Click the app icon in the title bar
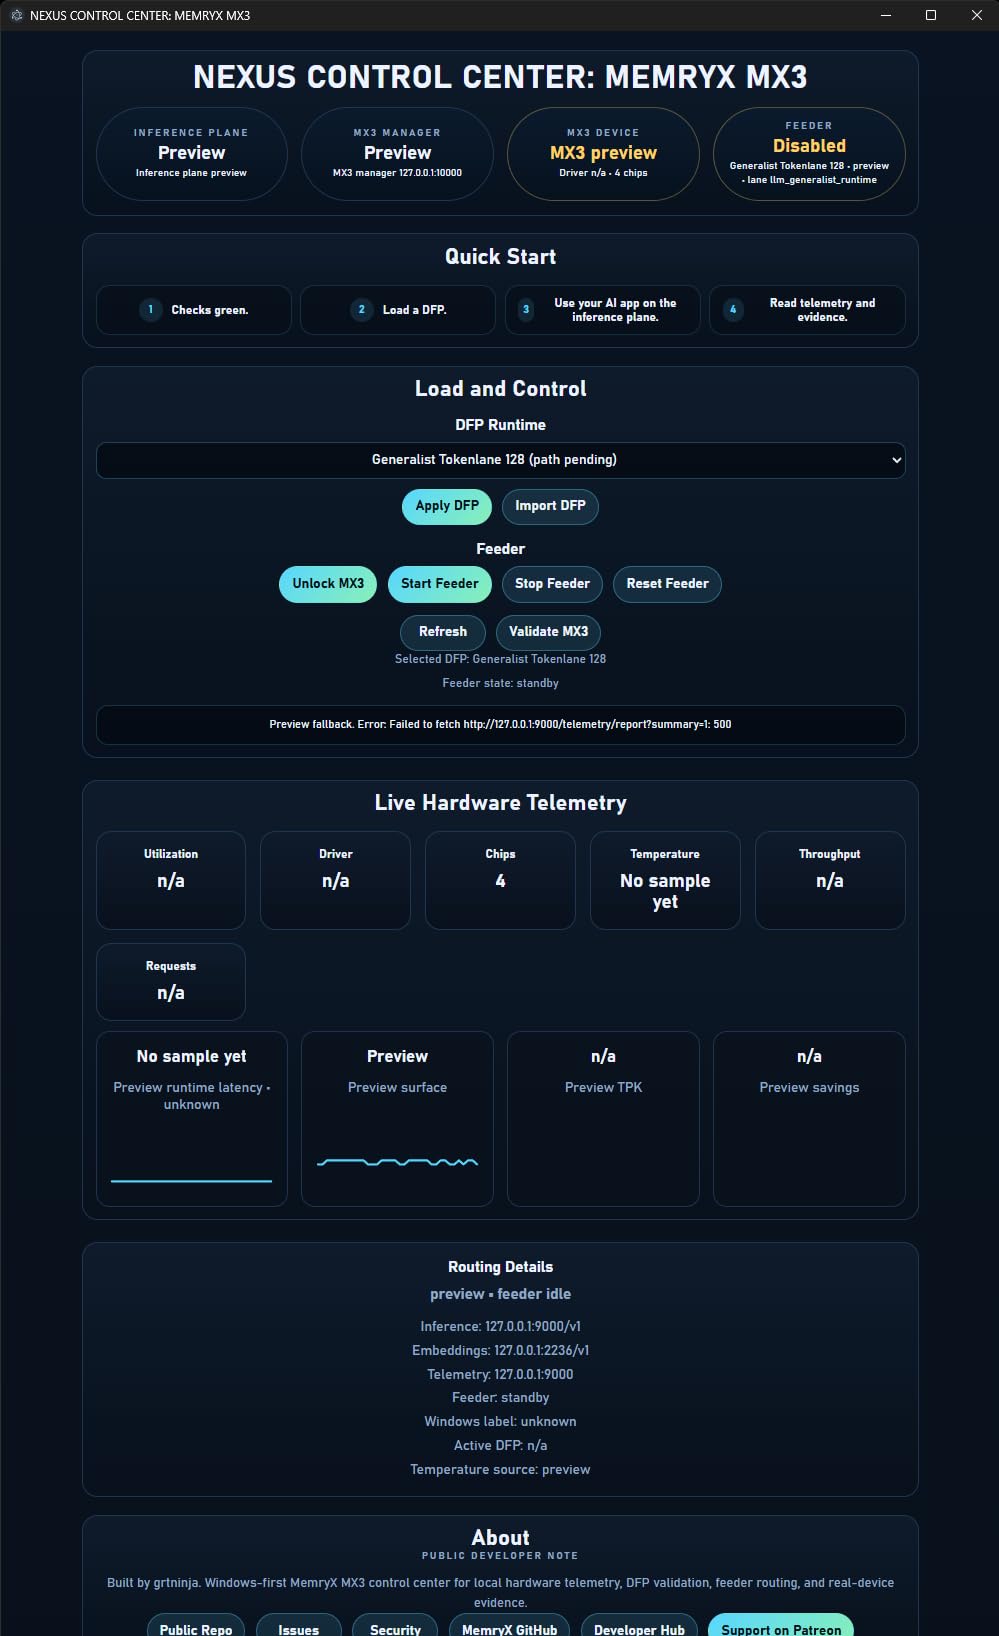 tap(16, 15)
